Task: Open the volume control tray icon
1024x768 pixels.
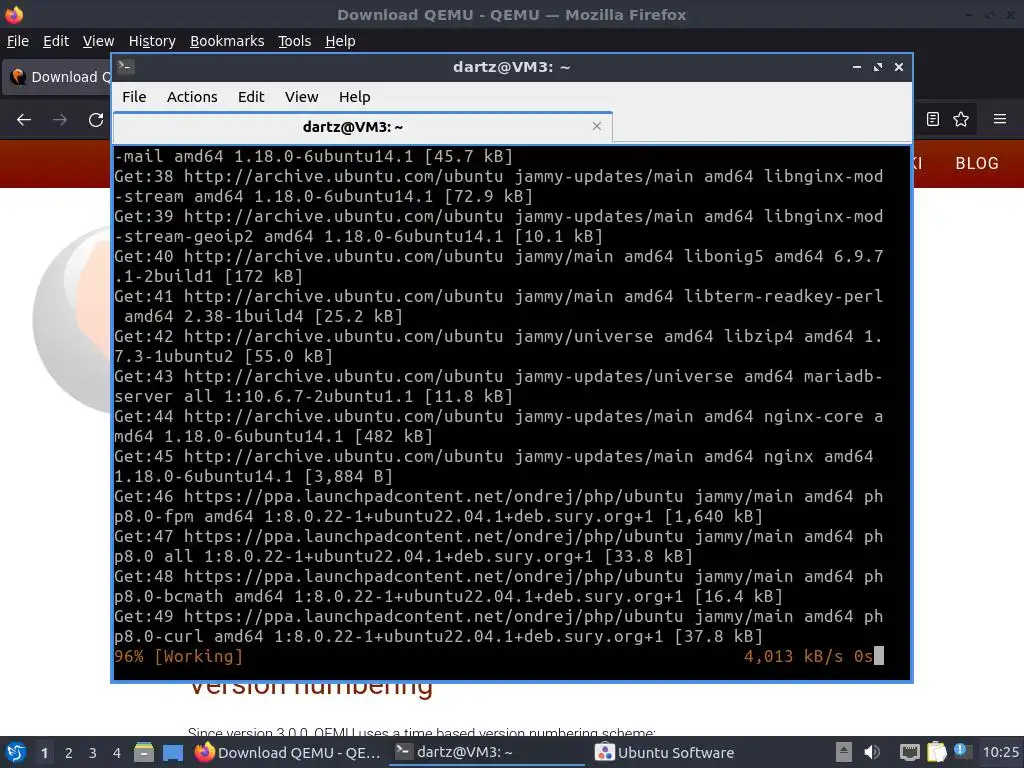Action: coord(872,752)
